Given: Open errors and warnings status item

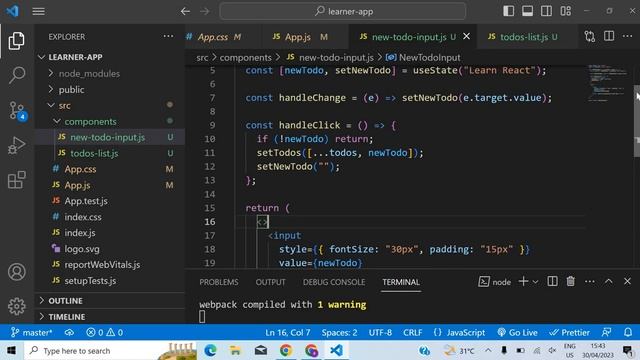Looking at the screenshot, I should tap(104, 332).
